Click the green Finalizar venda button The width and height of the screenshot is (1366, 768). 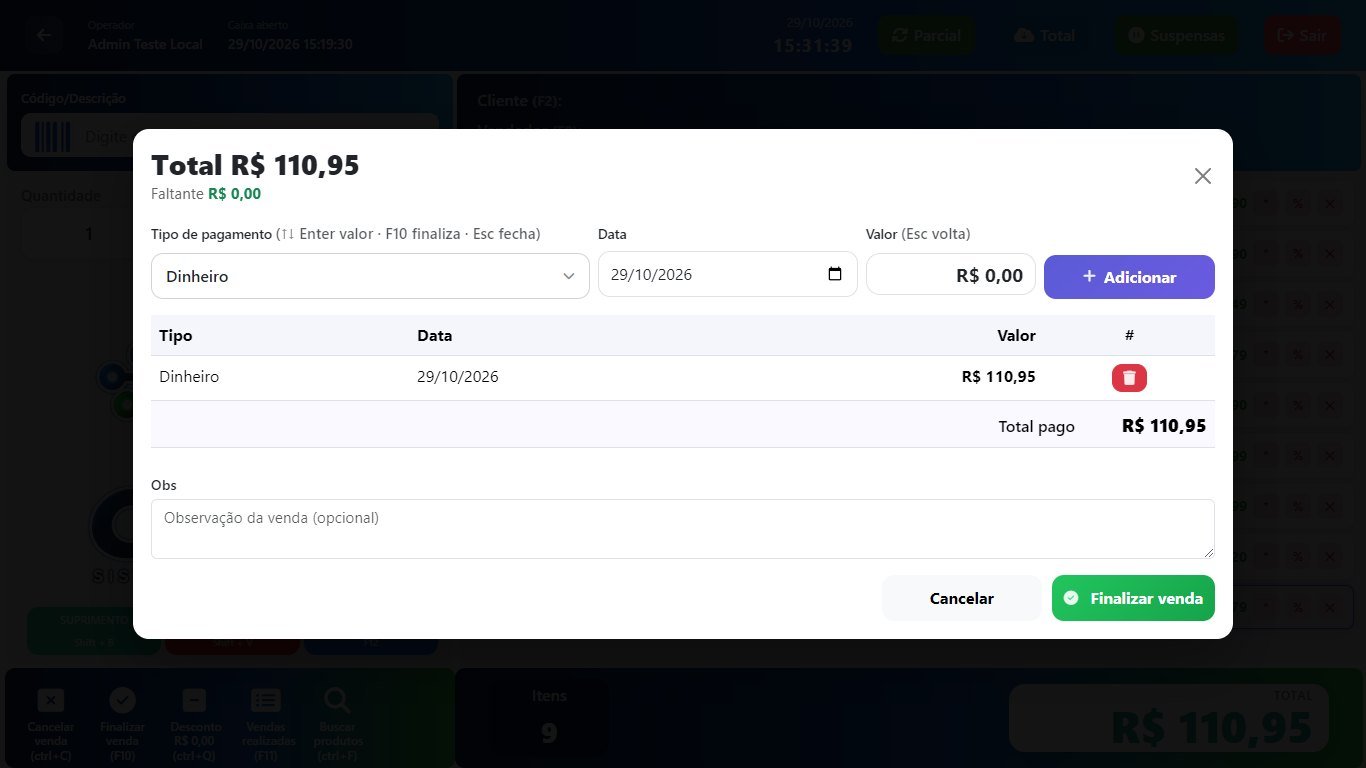pyautogui.click(x=1133, y=598)
